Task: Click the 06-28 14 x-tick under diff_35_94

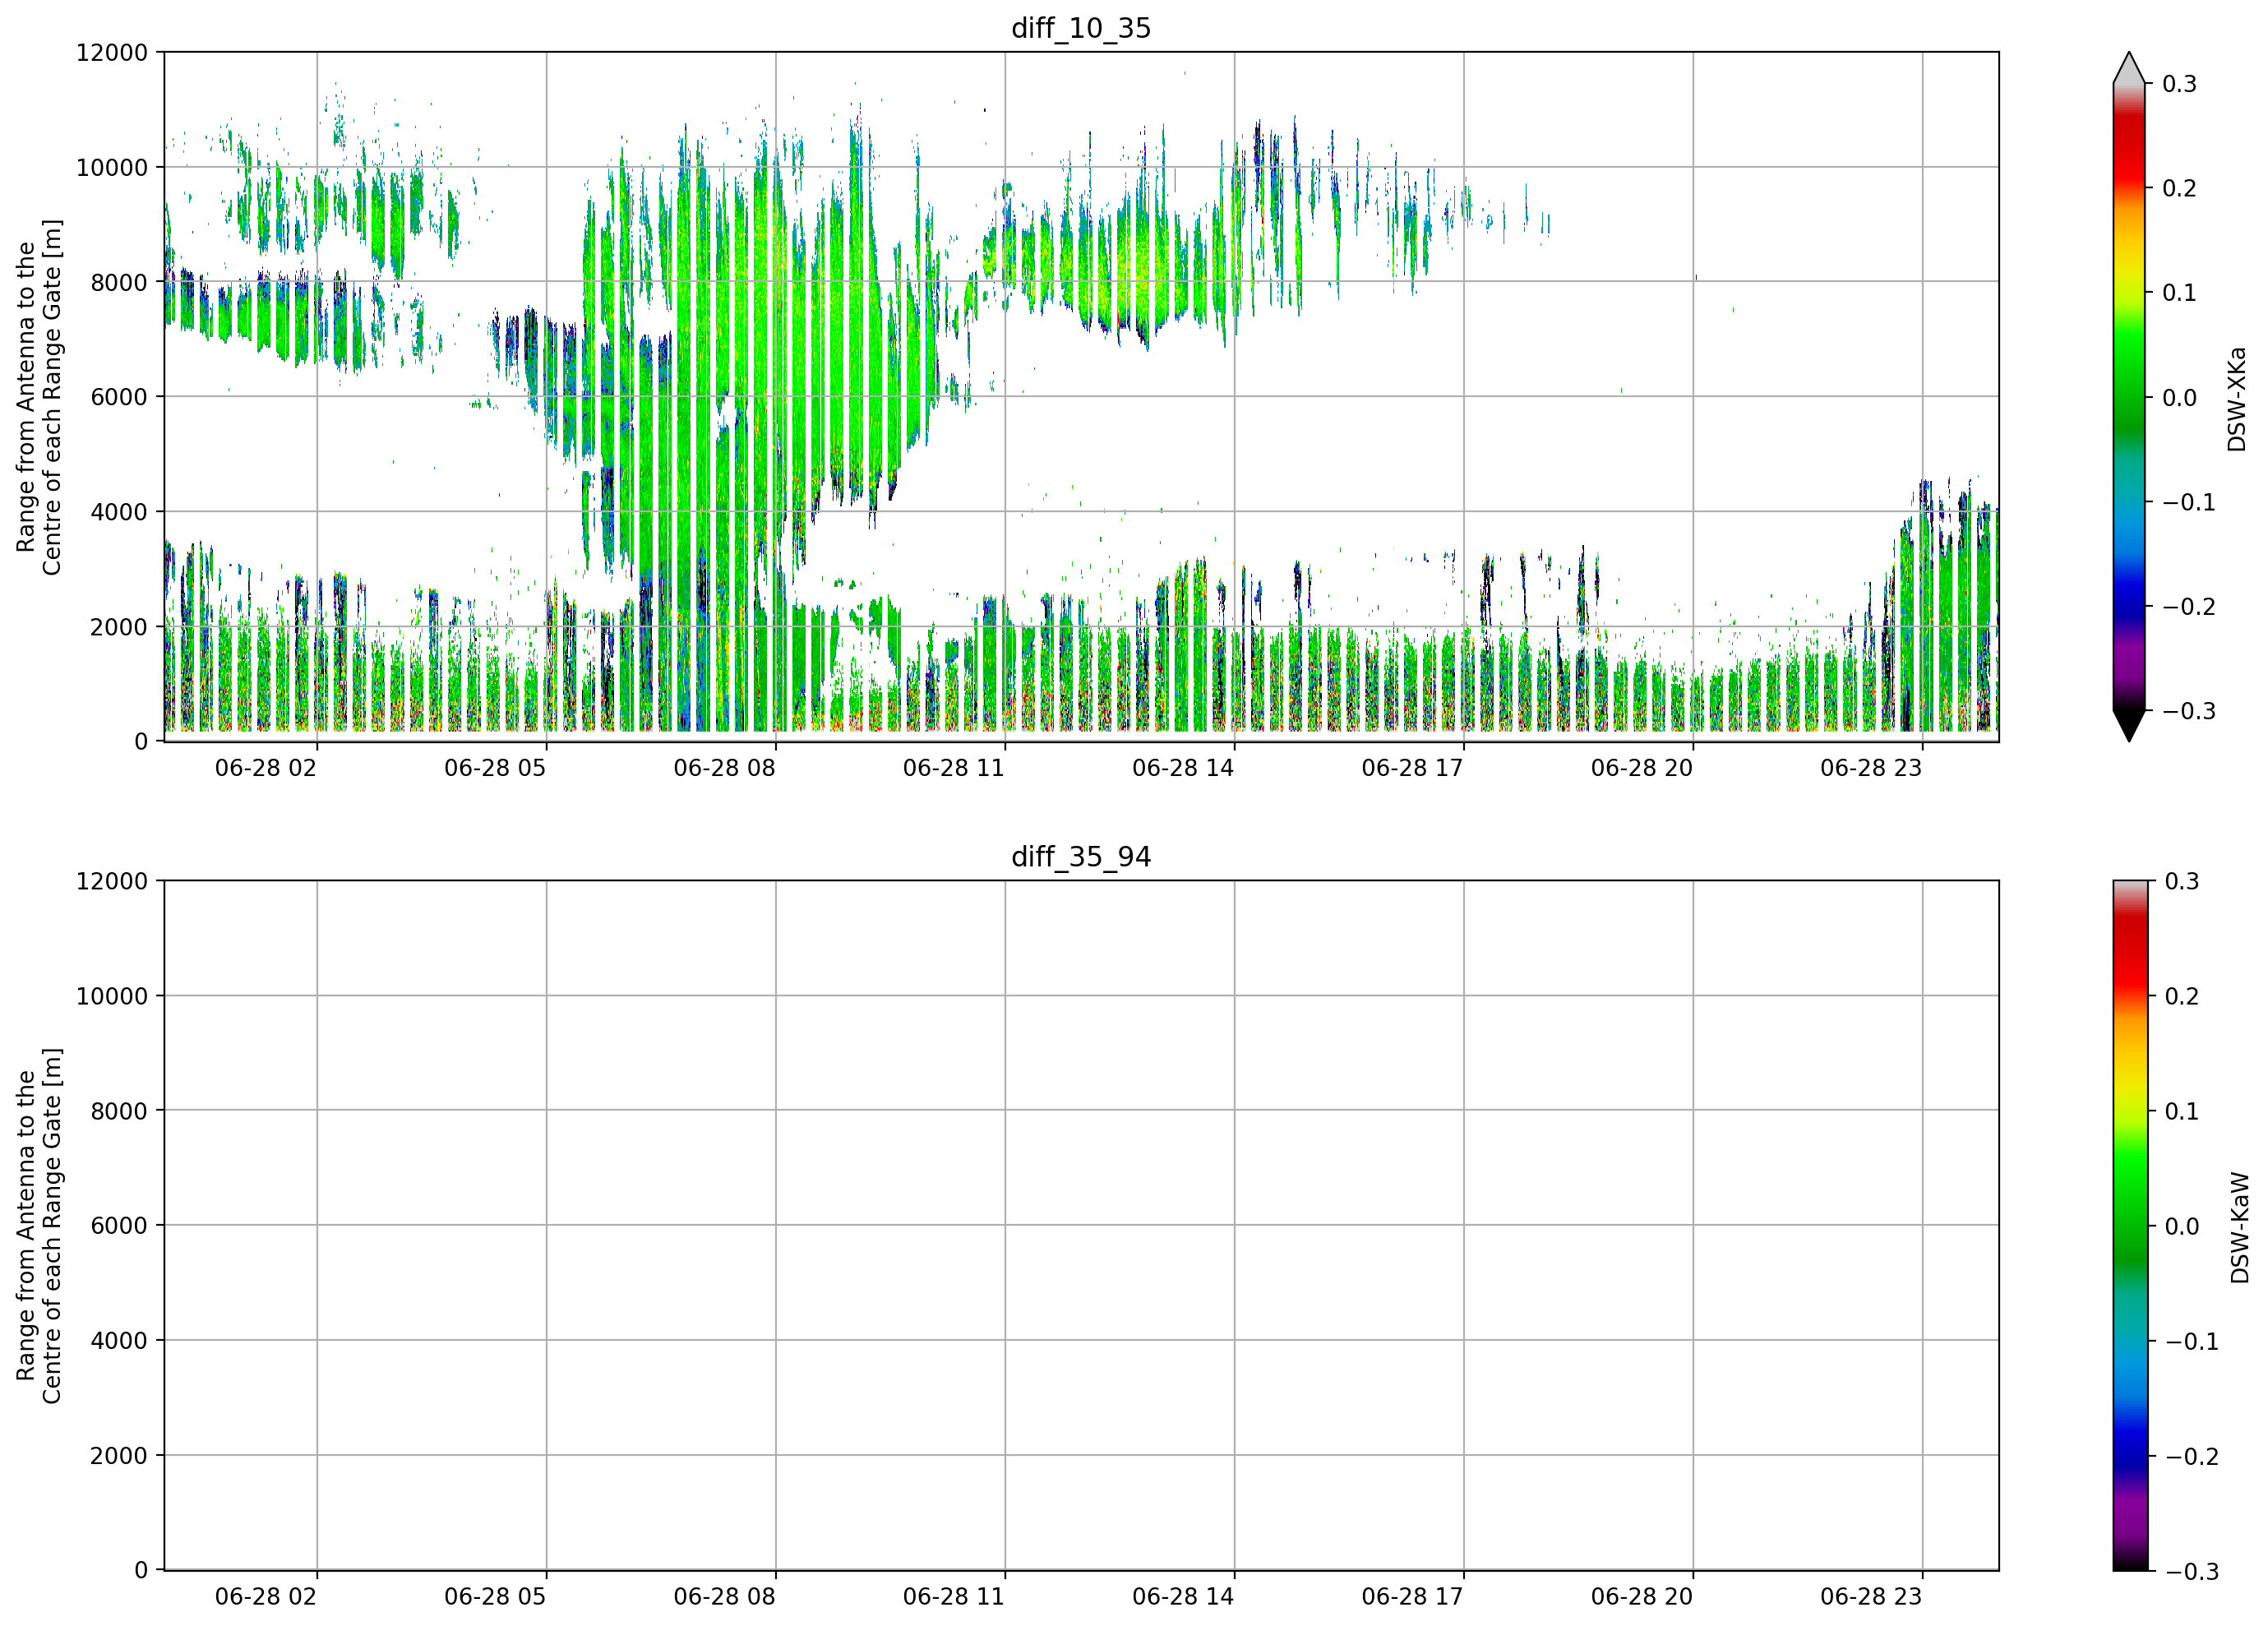Action: point(1183,1597)
